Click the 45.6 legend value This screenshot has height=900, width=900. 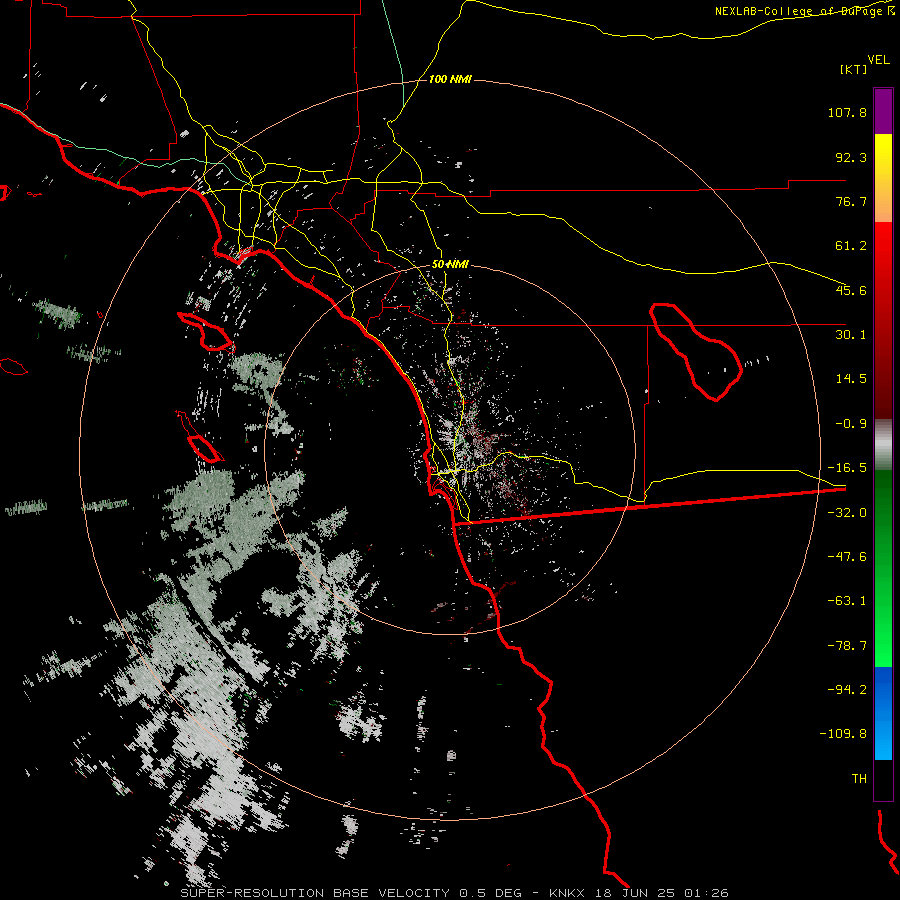851,290
